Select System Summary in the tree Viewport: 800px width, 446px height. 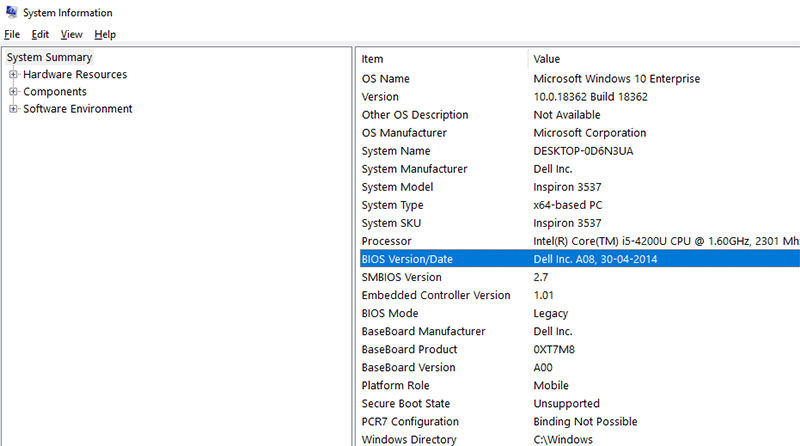click(x=49, y=57)
